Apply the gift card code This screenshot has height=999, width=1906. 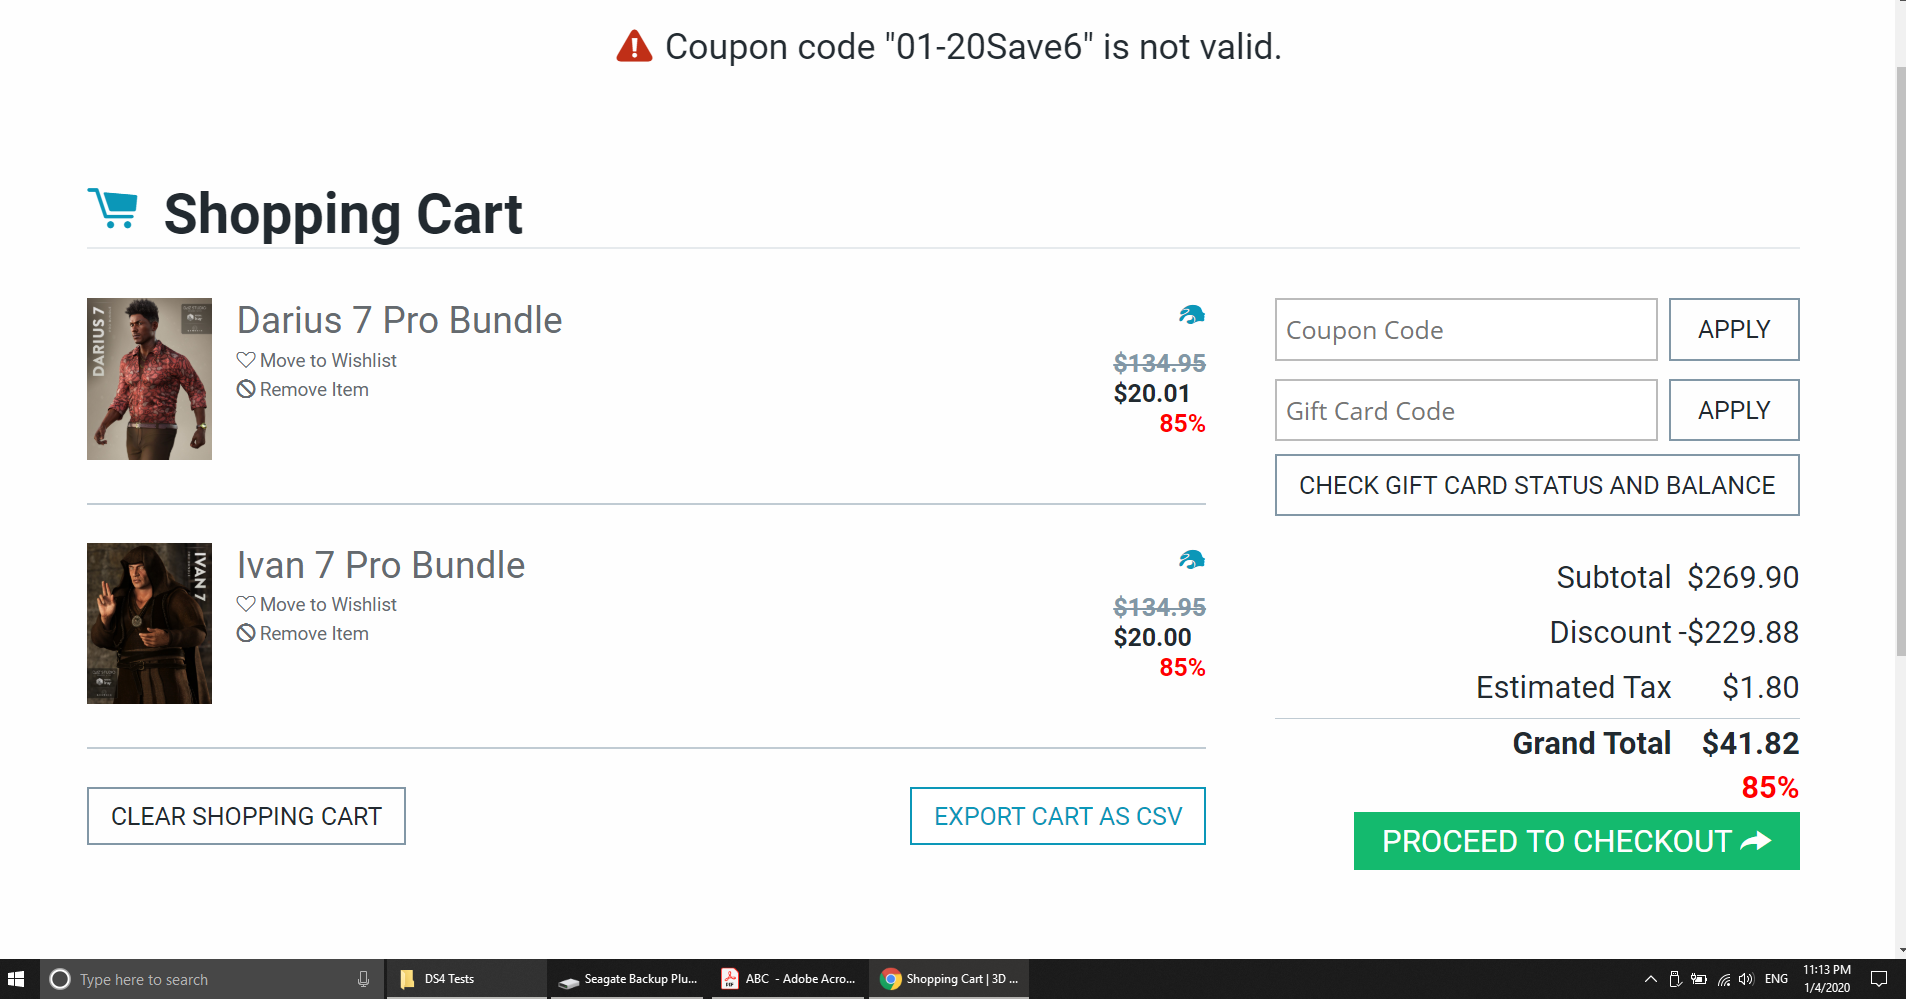[x=1733, y=410]
